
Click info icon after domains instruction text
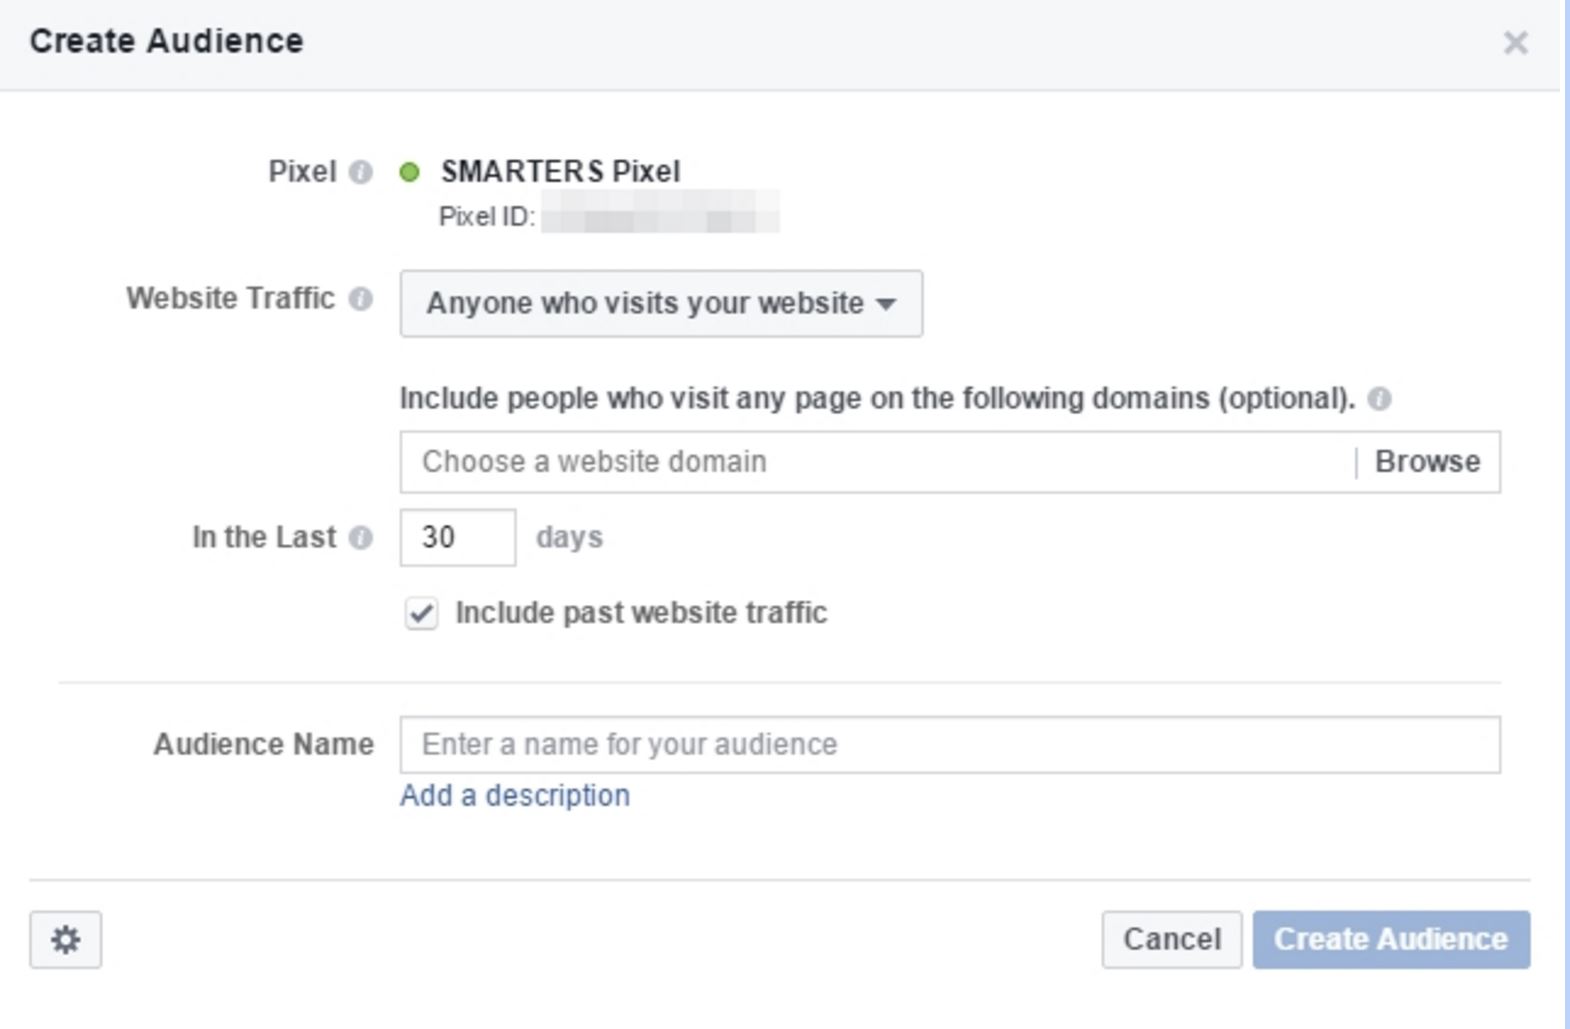[1379, 399]
